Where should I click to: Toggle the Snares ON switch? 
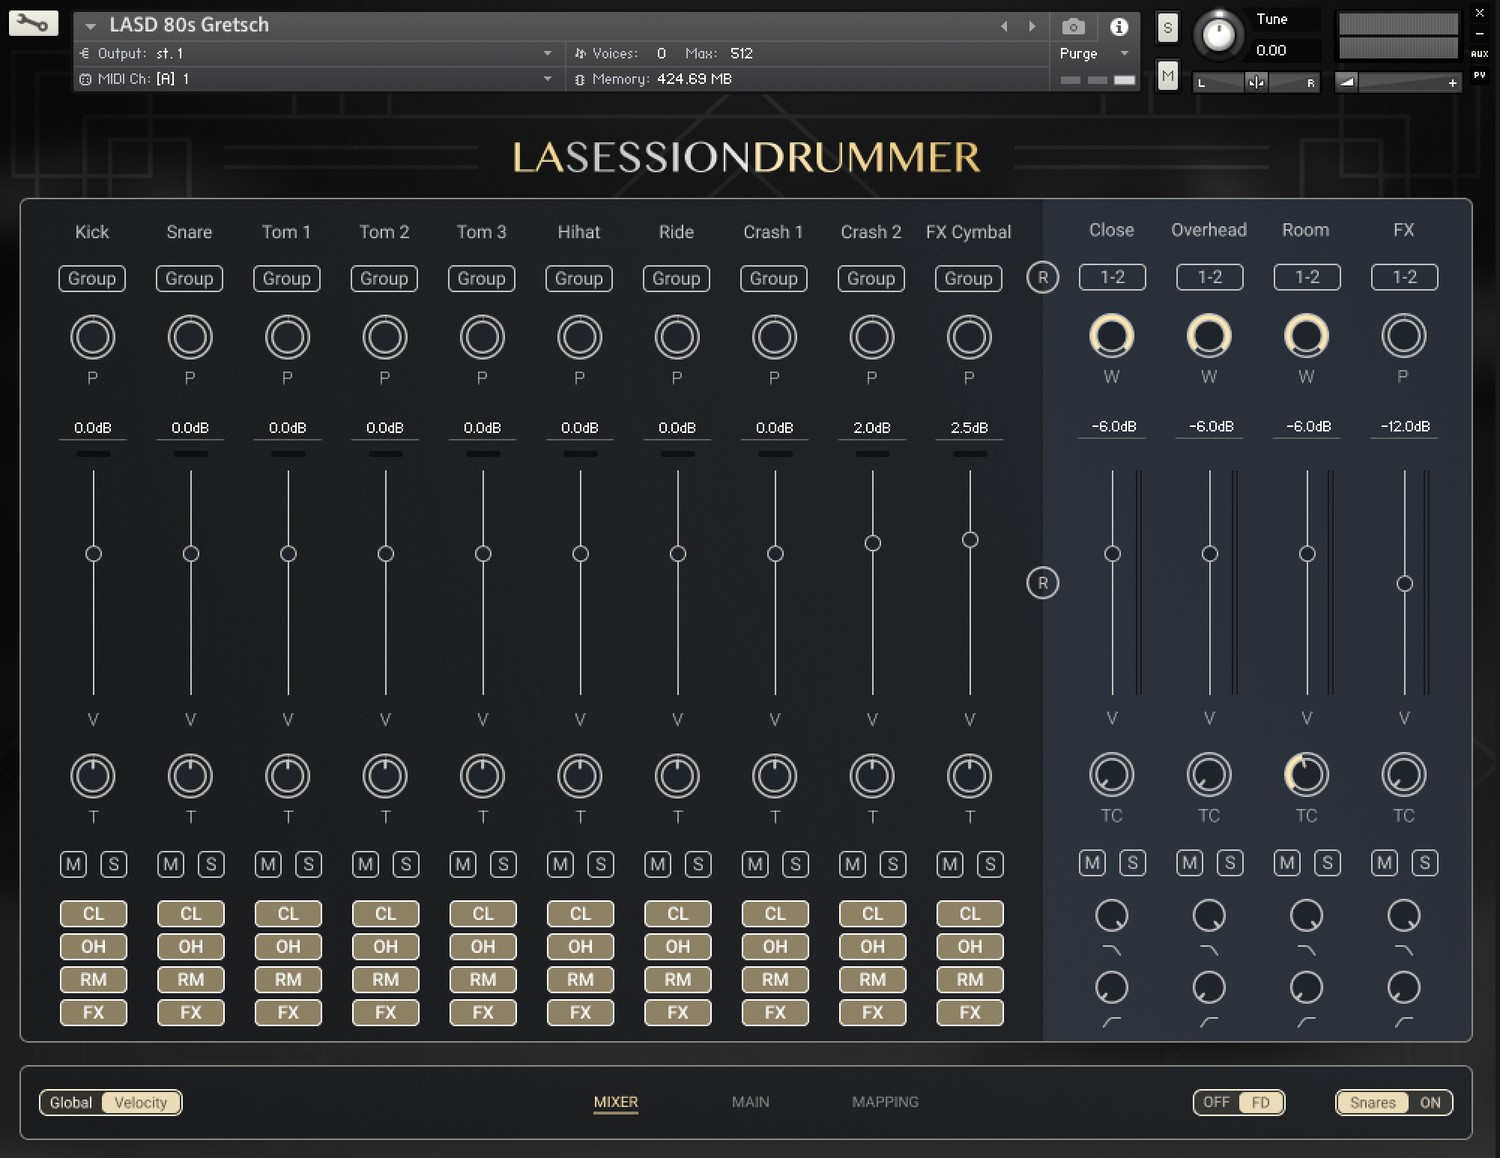pyautogui.click(x=1430, y=1102)
